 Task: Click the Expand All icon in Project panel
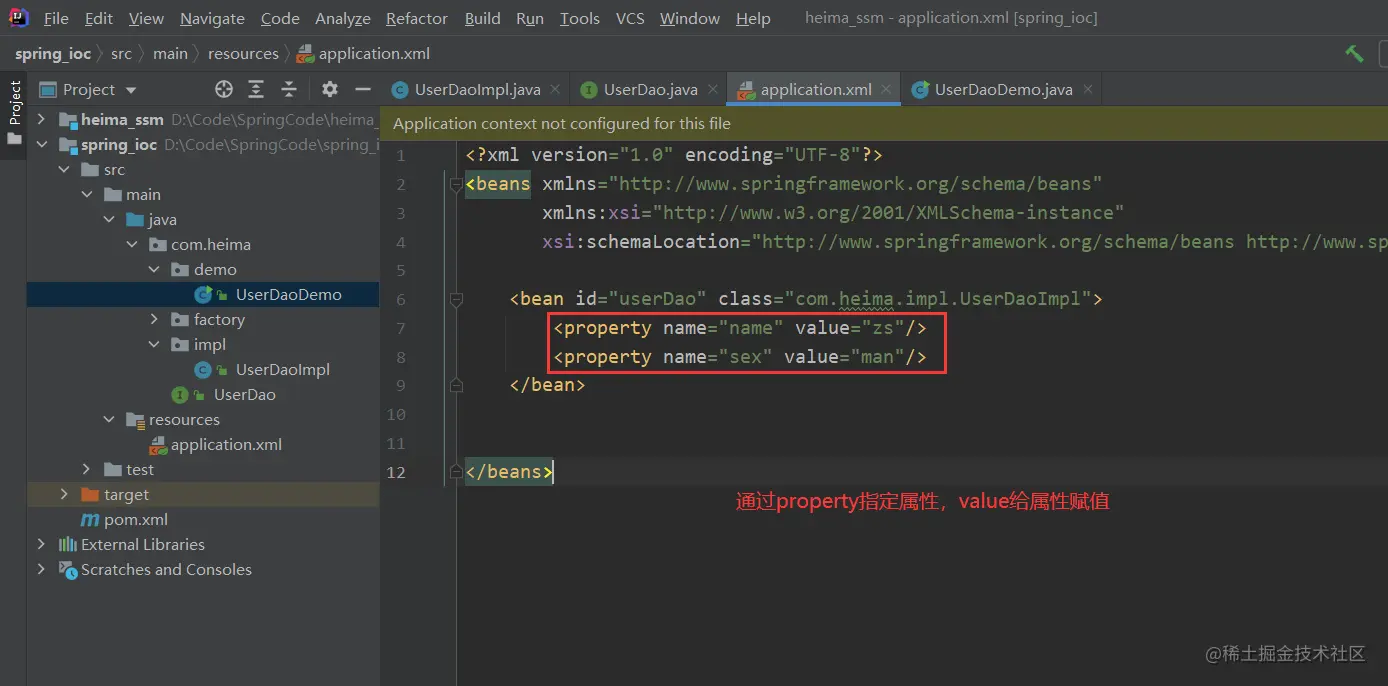tap(256, 90)
